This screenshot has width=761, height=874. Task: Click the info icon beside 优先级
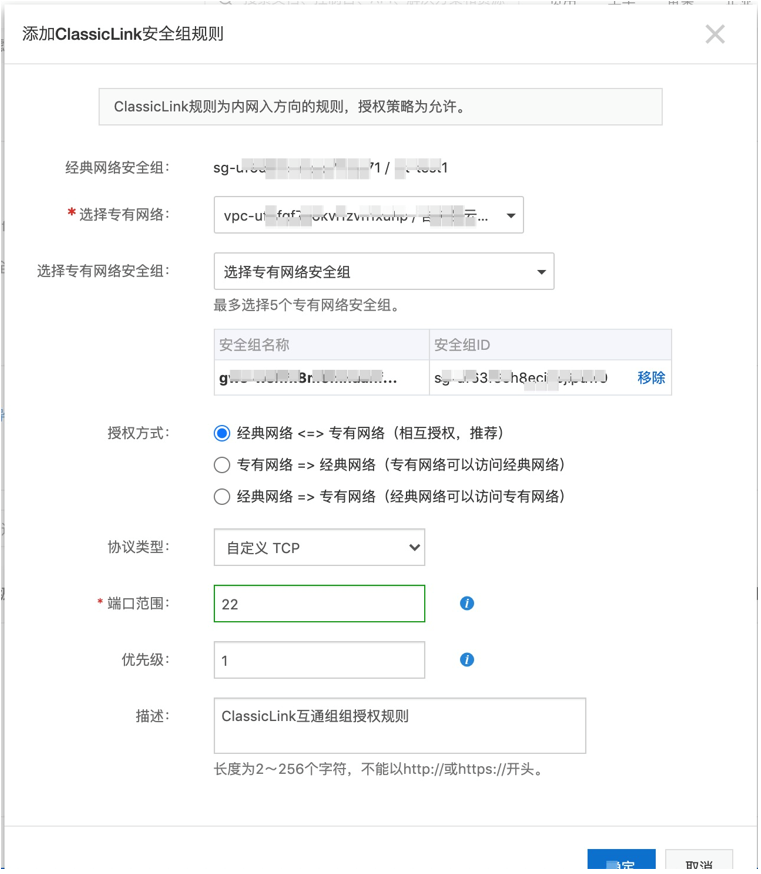[466, 660]
